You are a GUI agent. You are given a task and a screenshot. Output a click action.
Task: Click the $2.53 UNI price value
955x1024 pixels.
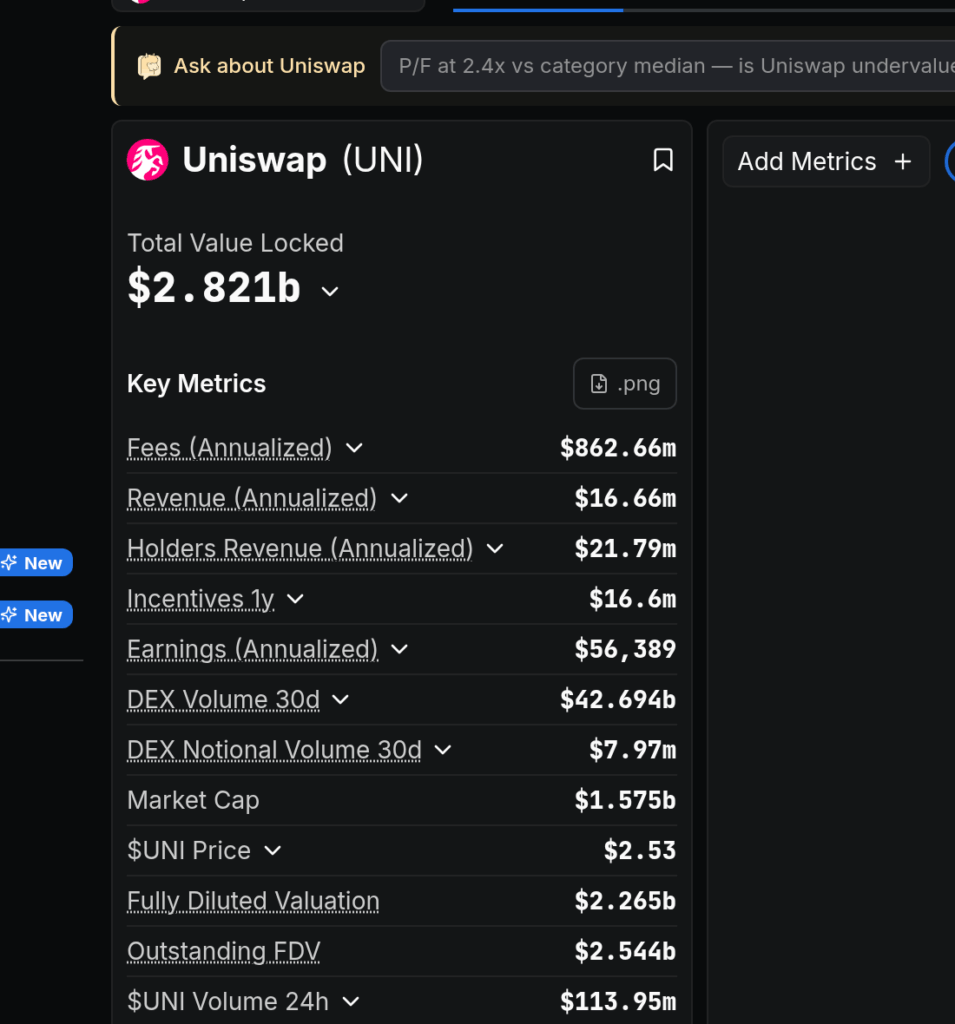tap(639, 850)
